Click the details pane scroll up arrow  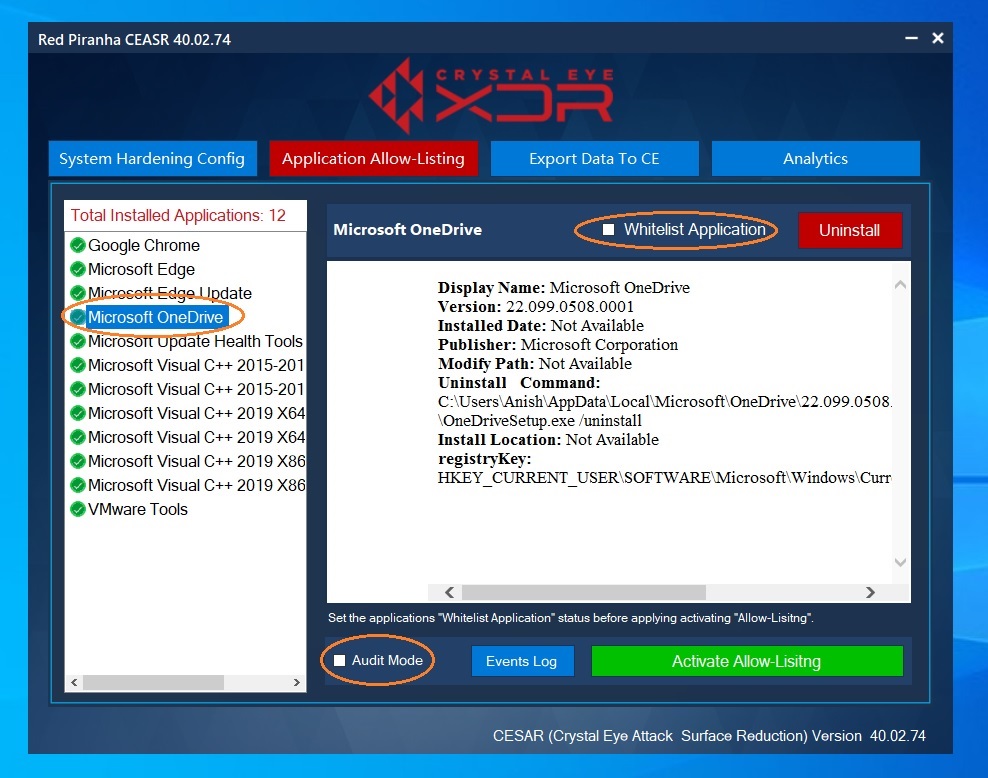[x=900, y=285]
